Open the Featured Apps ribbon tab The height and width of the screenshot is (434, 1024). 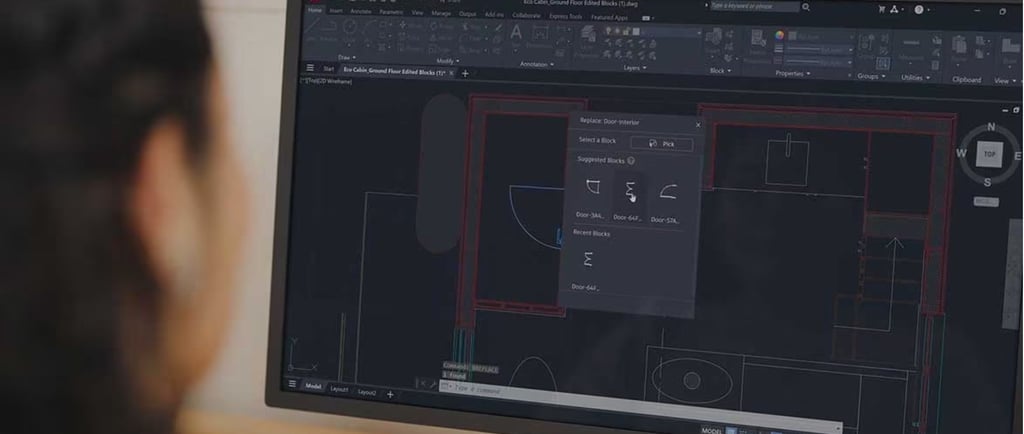pyautogui.click(x=609, y=17)
